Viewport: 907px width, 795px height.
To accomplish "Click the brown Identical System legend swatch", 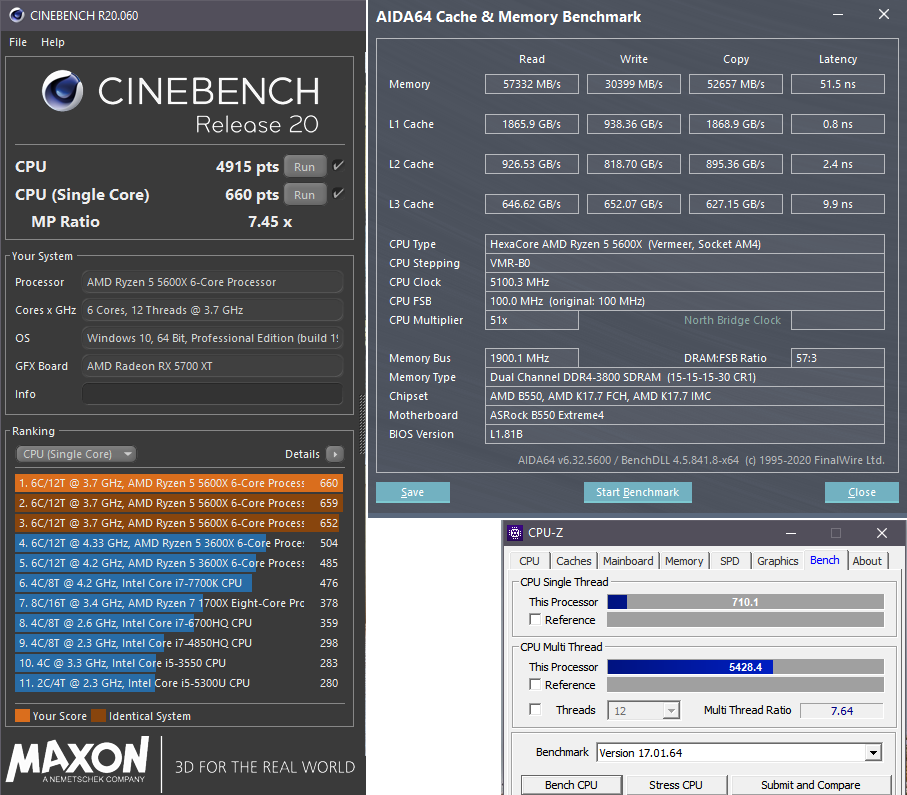I will [x=98, y=716].
